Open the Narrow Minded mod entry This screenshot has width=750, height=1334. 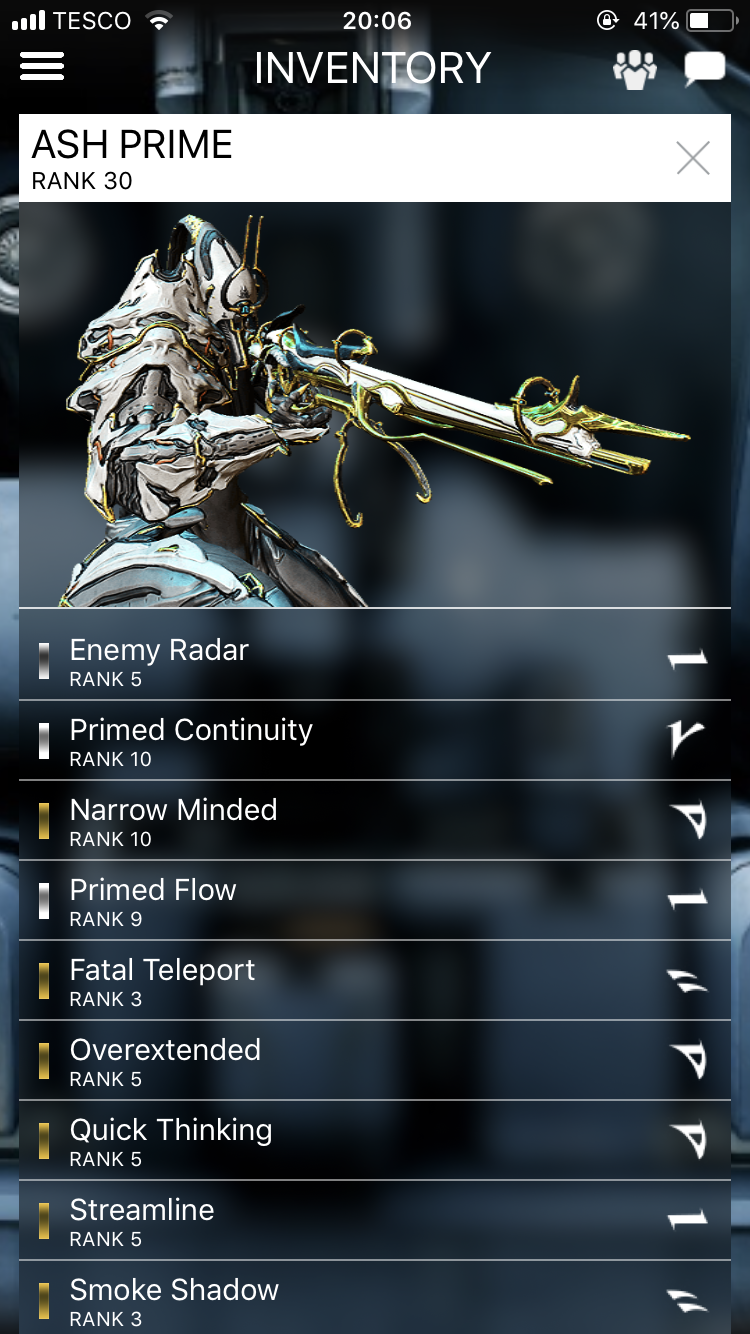click(375, 820)
